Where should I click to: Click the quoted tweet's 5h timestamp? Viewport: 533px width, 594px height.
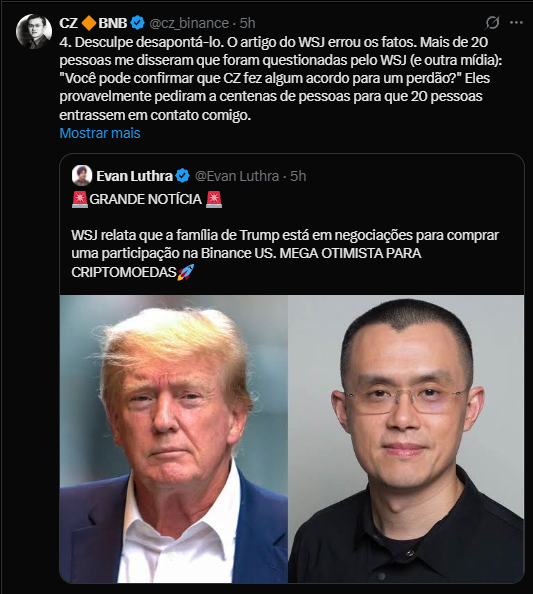298,176
